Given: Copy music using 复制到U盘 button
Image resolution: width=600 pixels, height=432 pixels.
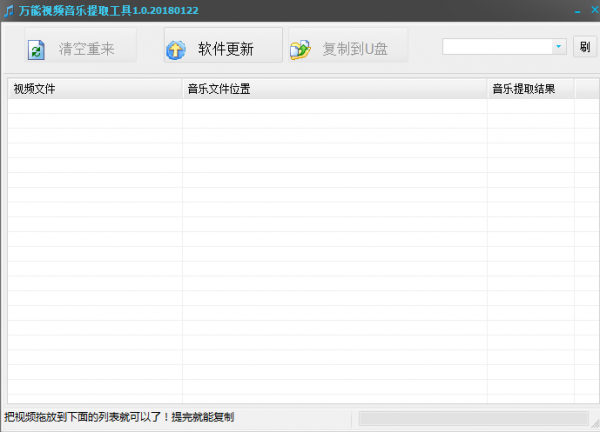Looking at the screenshot, I should [348, 45].
